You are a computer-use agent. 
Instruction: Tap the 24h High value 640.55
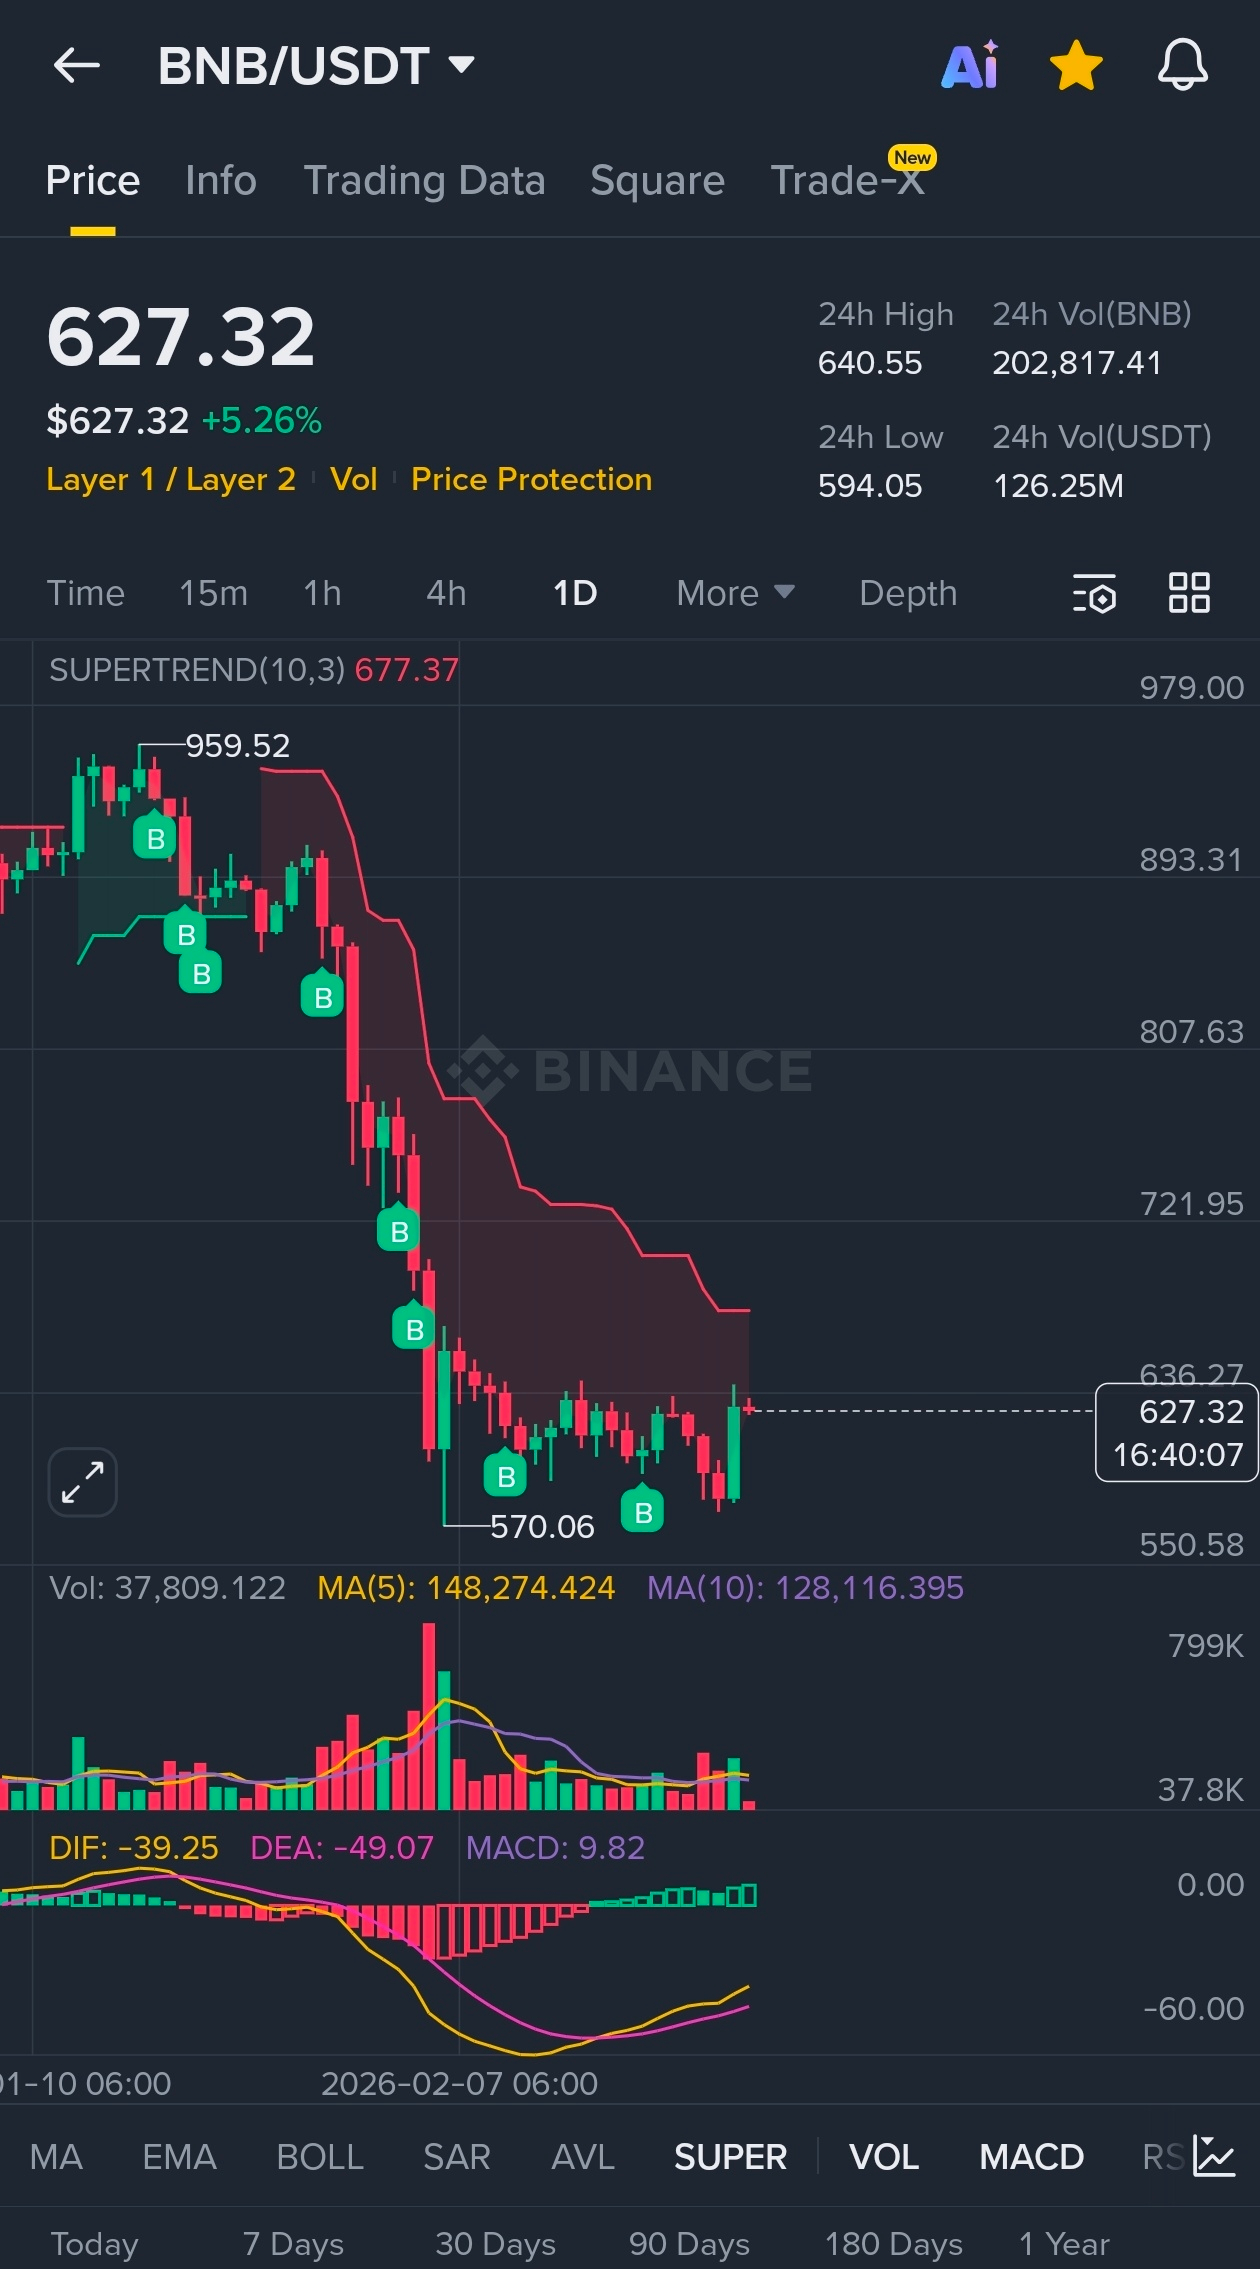pos(870,362)
